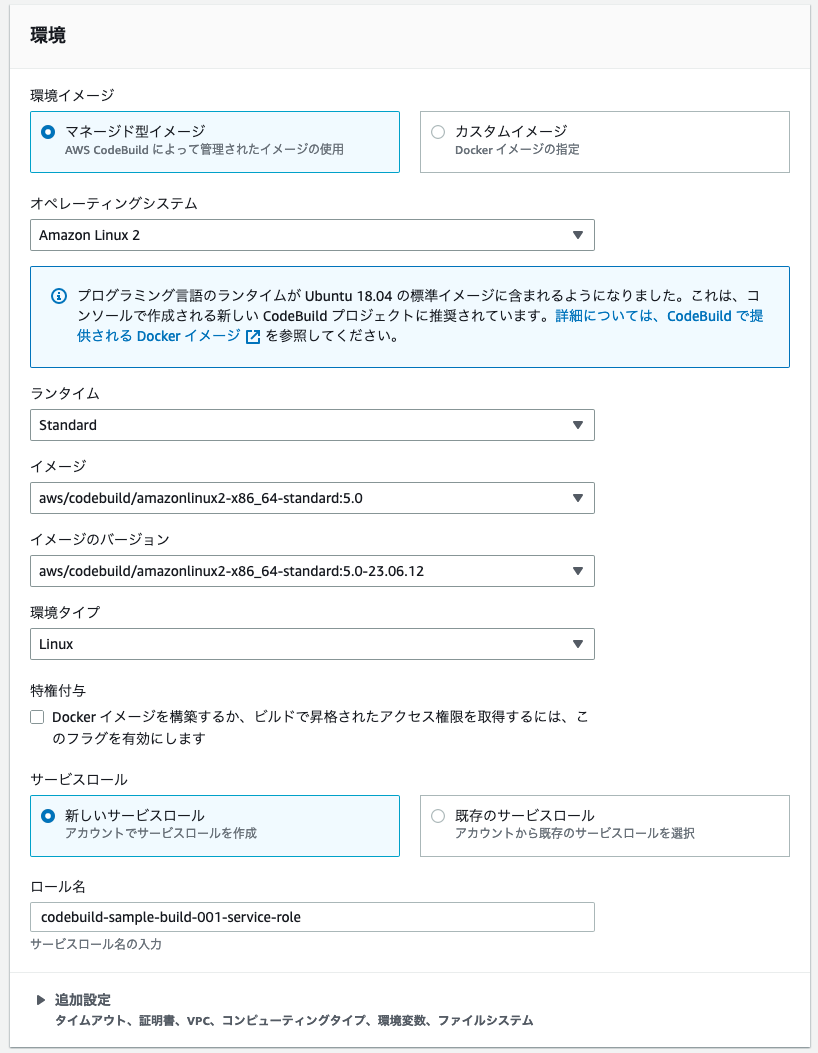Open the イメージ dropdown
The height and width of the screenshot is (1053, 818).
click(x=578, y=498)
